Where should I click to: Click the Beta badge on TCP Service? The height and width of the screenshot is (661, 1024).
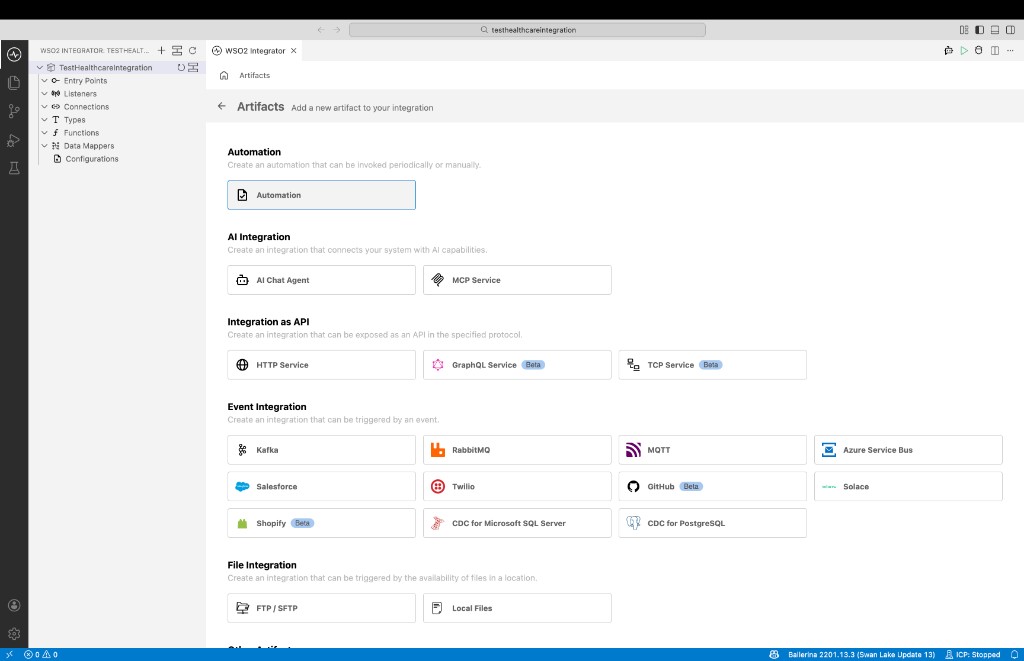click(711, 364)
